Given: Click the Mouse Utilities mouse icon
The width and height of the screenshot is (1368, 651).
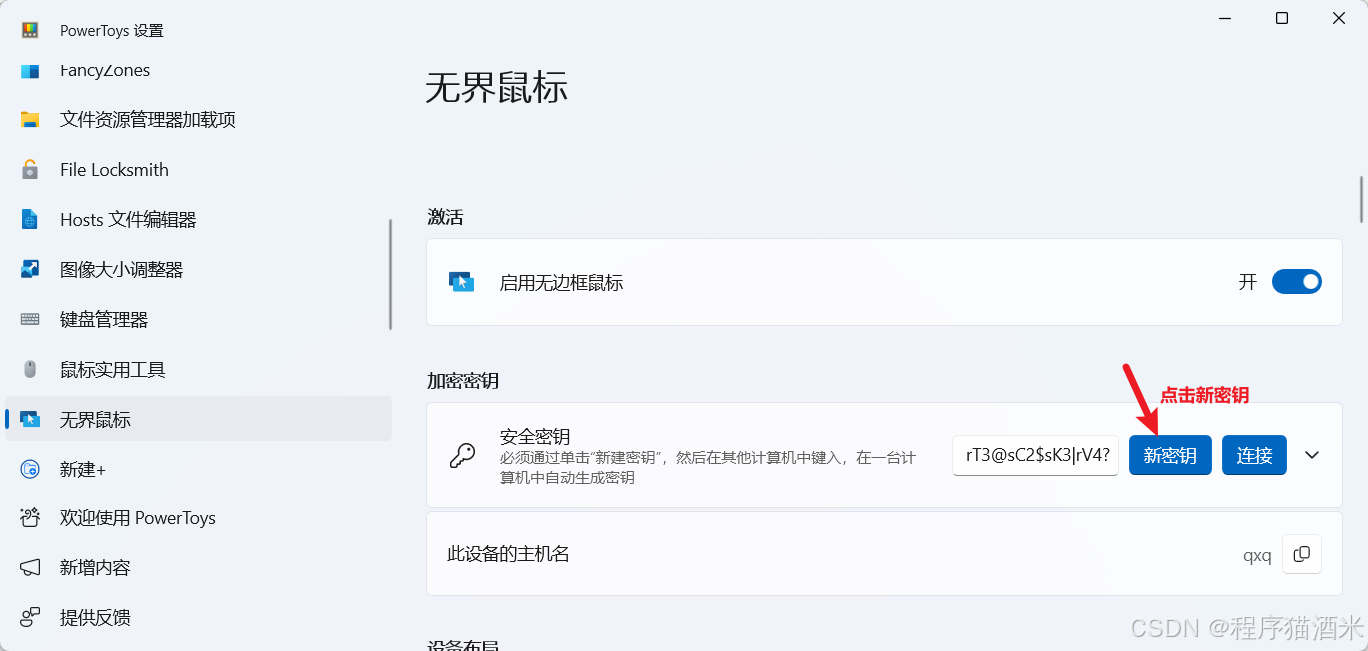Looking at the screenshot, I should tap(30, 370).
